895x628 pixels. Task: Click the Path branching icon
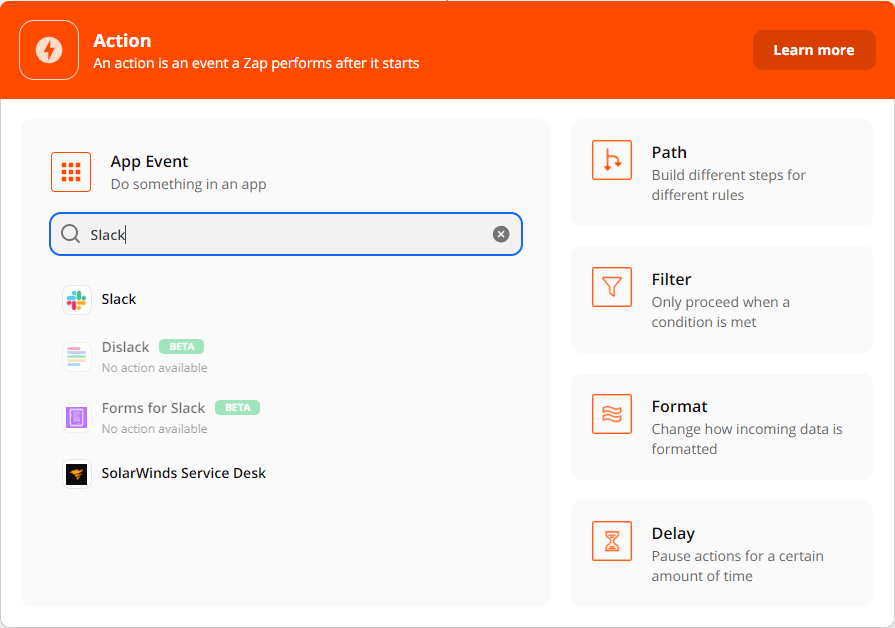(x=611, y=160)
